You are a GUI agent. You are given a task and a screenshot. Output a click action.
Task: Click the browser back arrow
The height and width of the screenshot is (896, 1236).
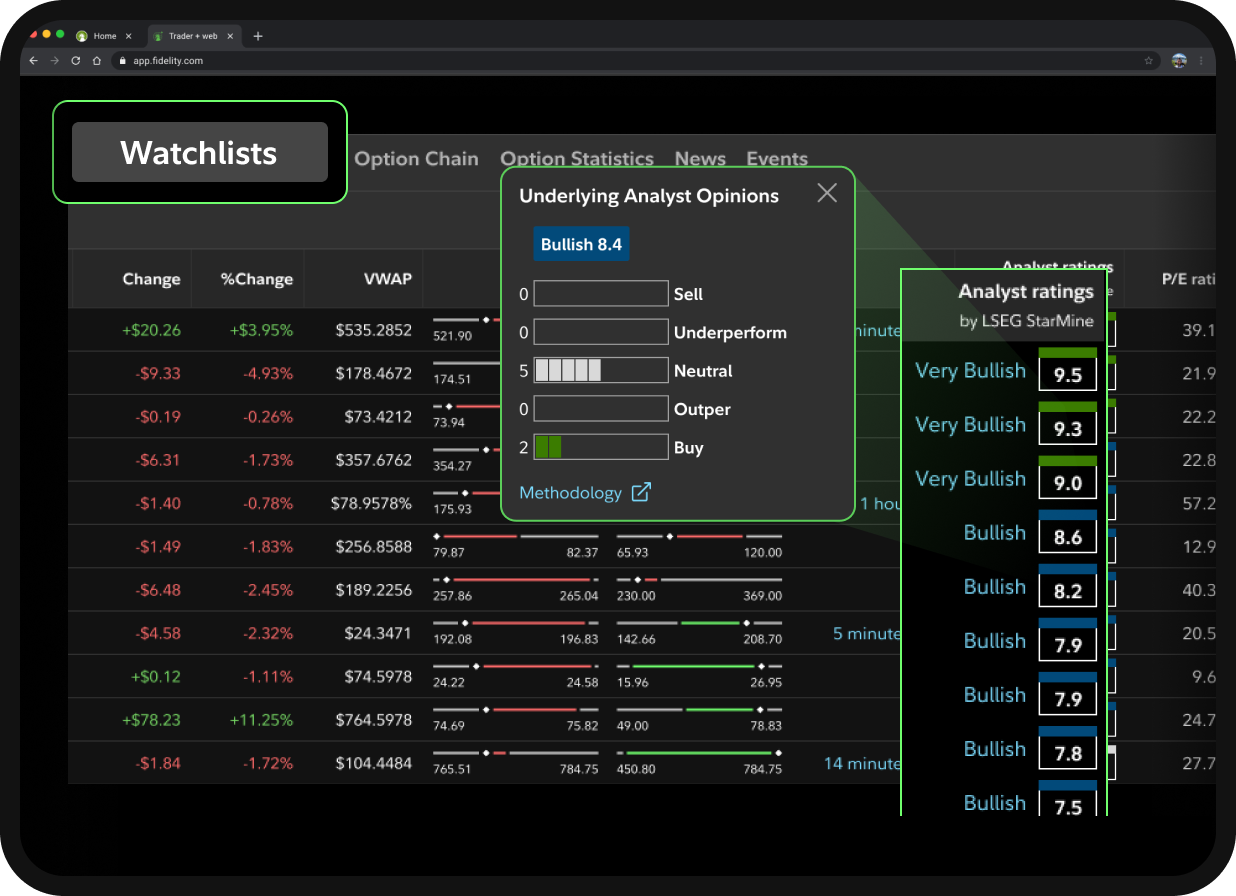34,61
